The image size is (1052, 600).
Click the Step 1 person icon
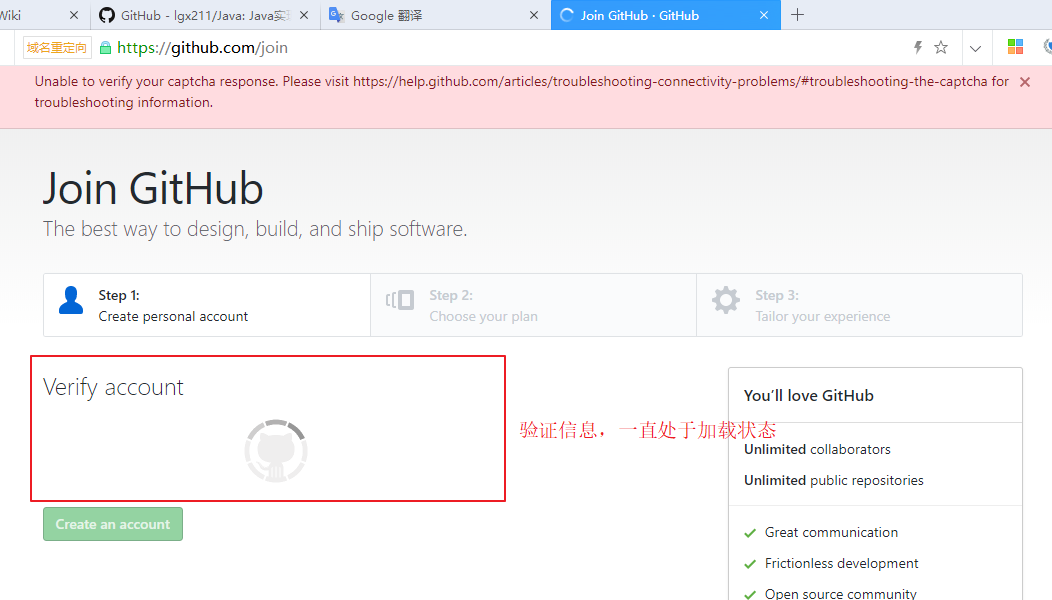(x=71, y=300)
